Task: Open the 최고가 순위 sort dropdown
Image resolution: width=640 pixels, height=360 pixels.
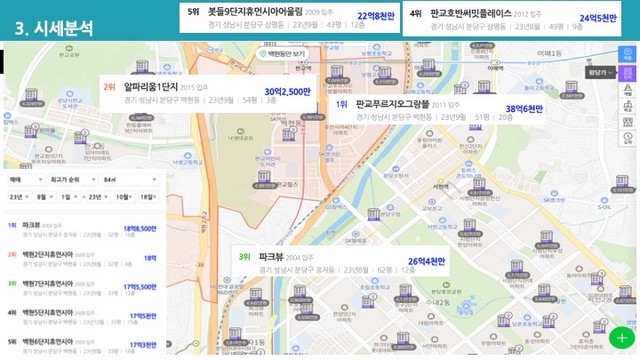Action: [x=73, y=180]
